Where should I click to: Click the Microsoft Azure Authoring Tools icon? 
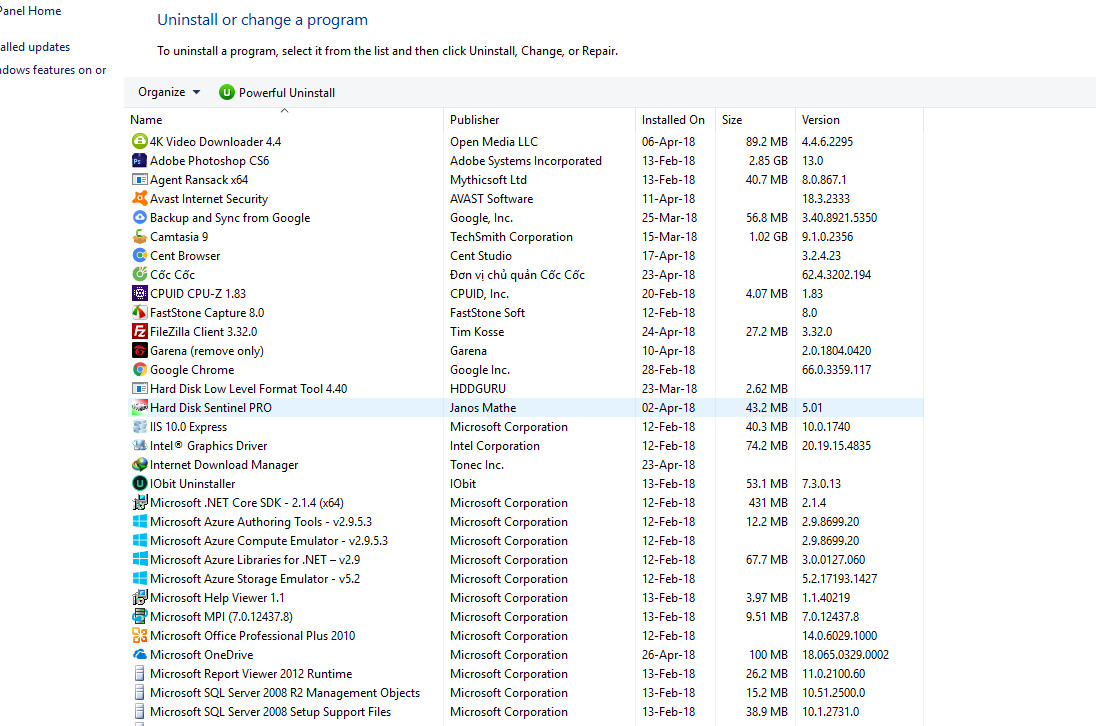click(140, 521)
